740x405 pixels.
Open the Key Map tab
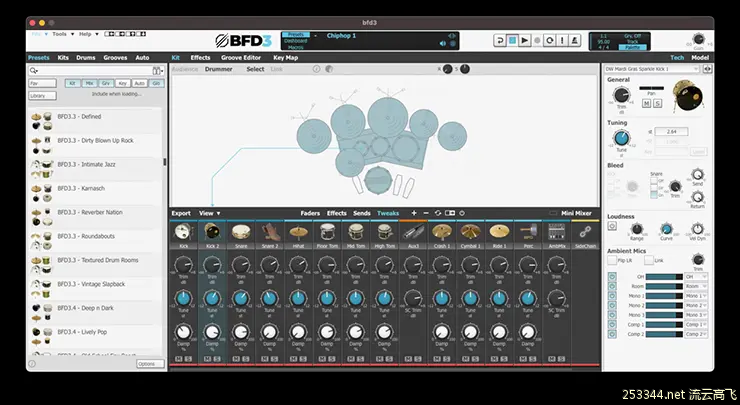[286, 58]
